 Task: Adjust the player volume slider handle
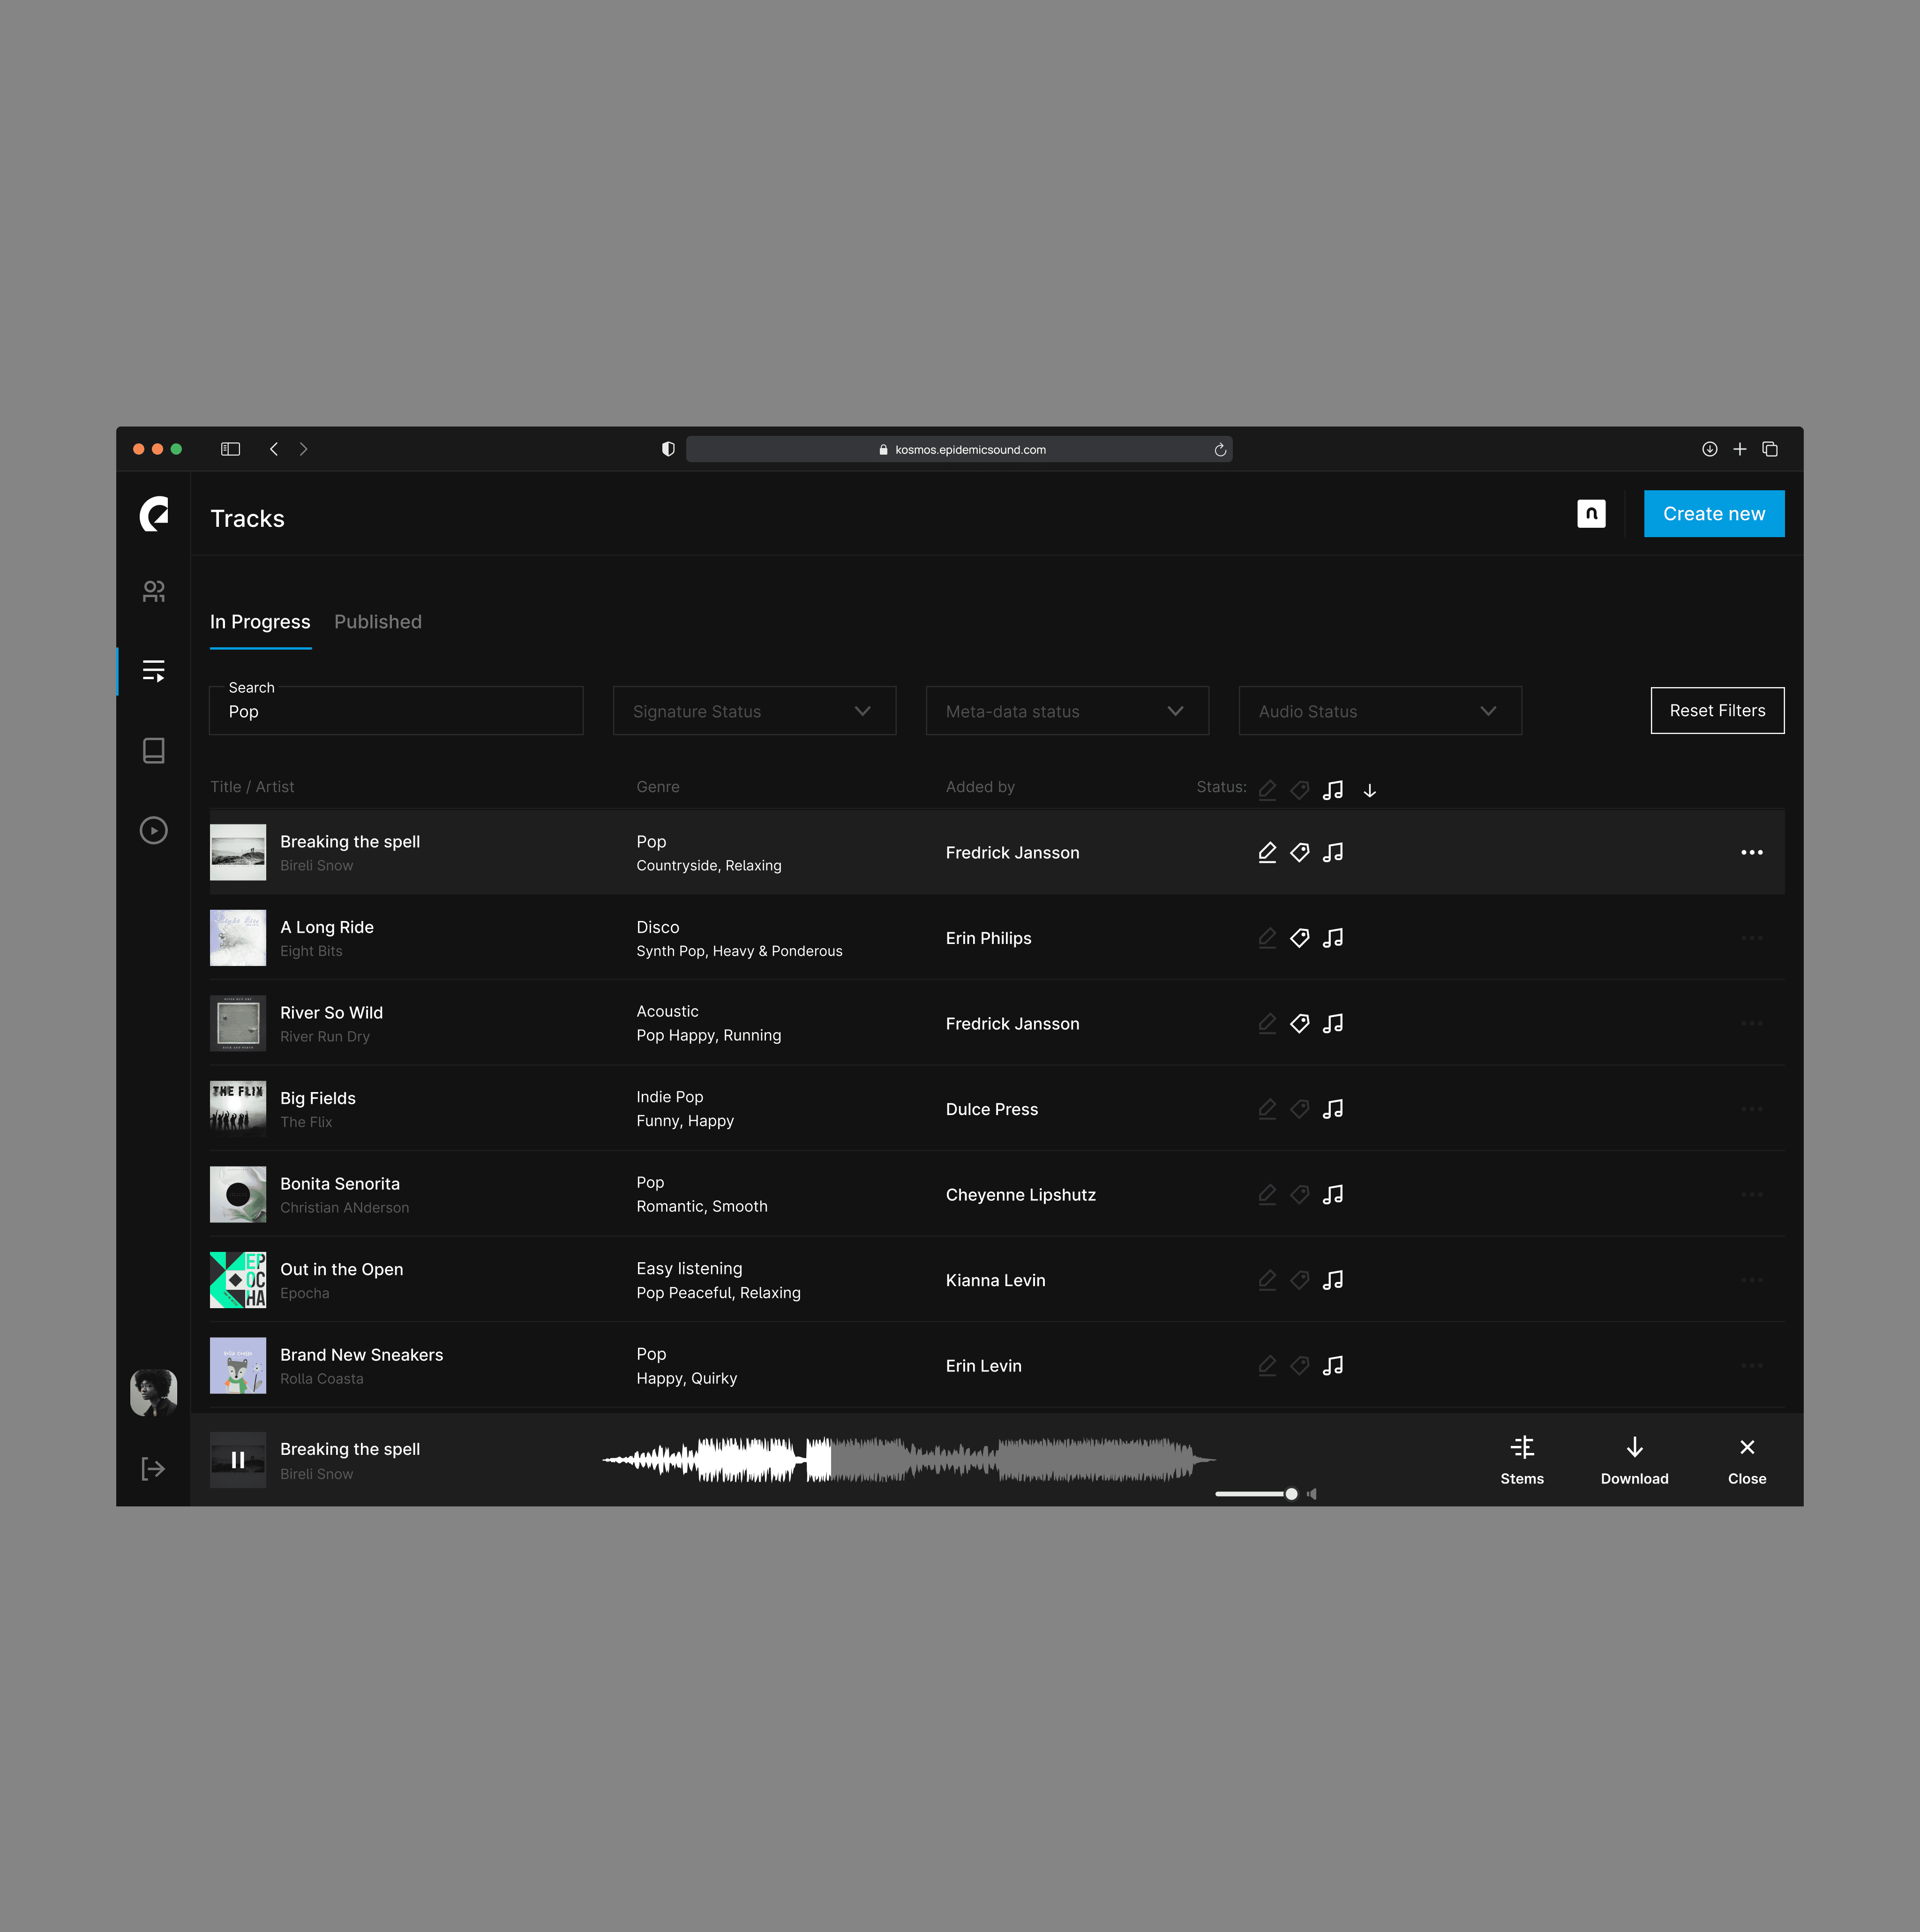tap(1291, 1494)
